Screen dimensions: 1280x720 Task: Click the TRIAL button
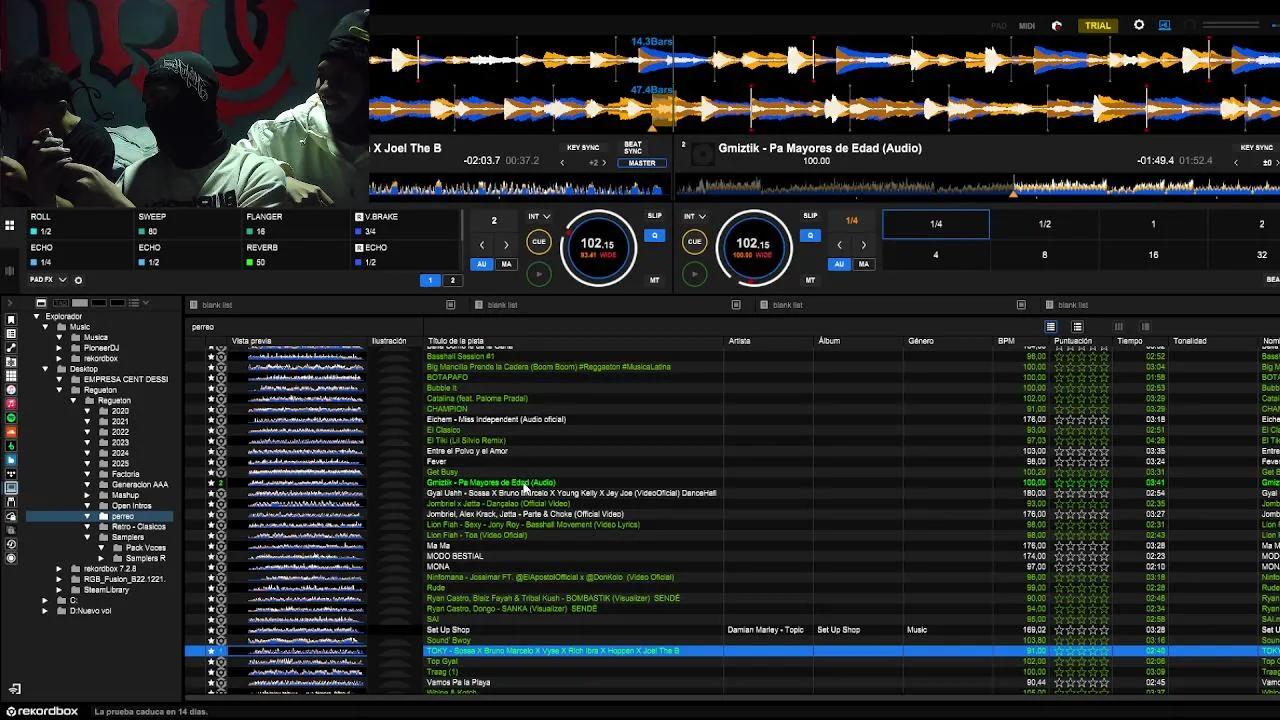click(1098, 26)
